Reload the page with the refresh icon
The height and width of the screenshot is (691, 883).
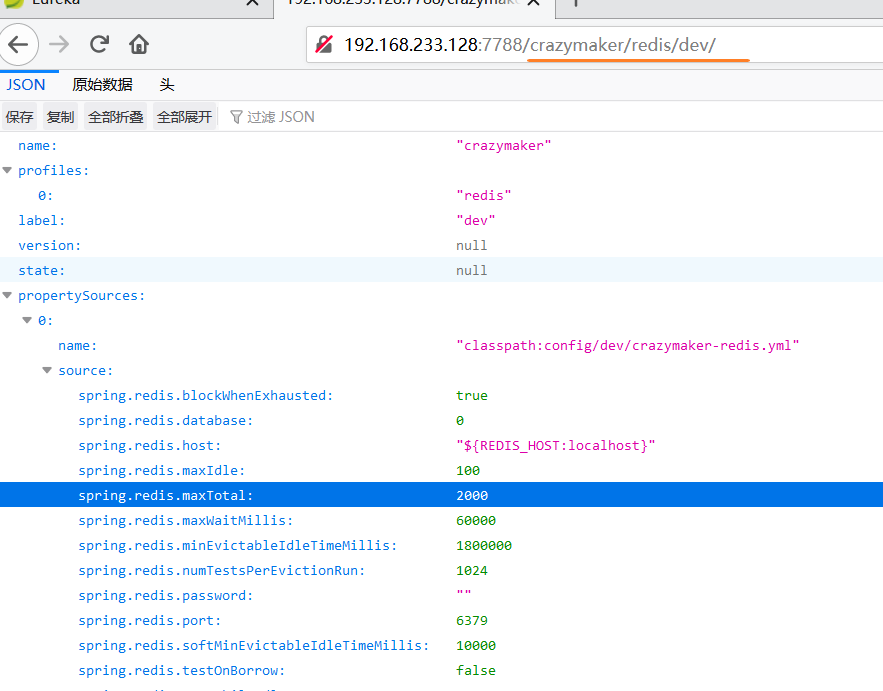99,44
